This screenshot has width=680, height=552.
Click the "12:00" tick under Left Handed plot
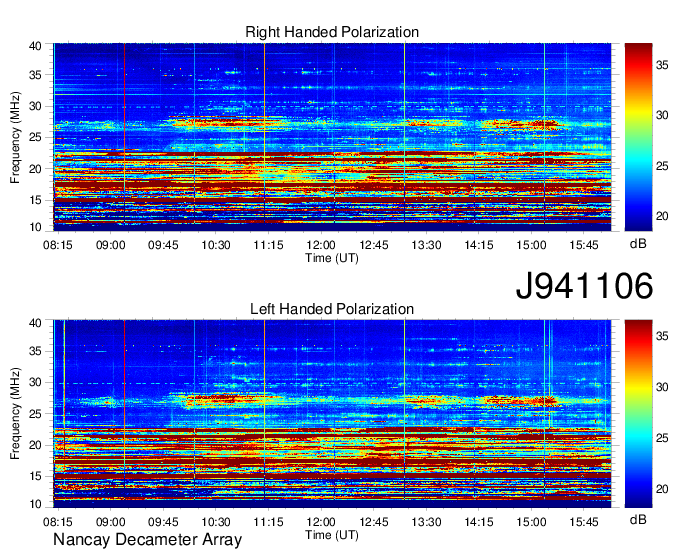(321, 522)
